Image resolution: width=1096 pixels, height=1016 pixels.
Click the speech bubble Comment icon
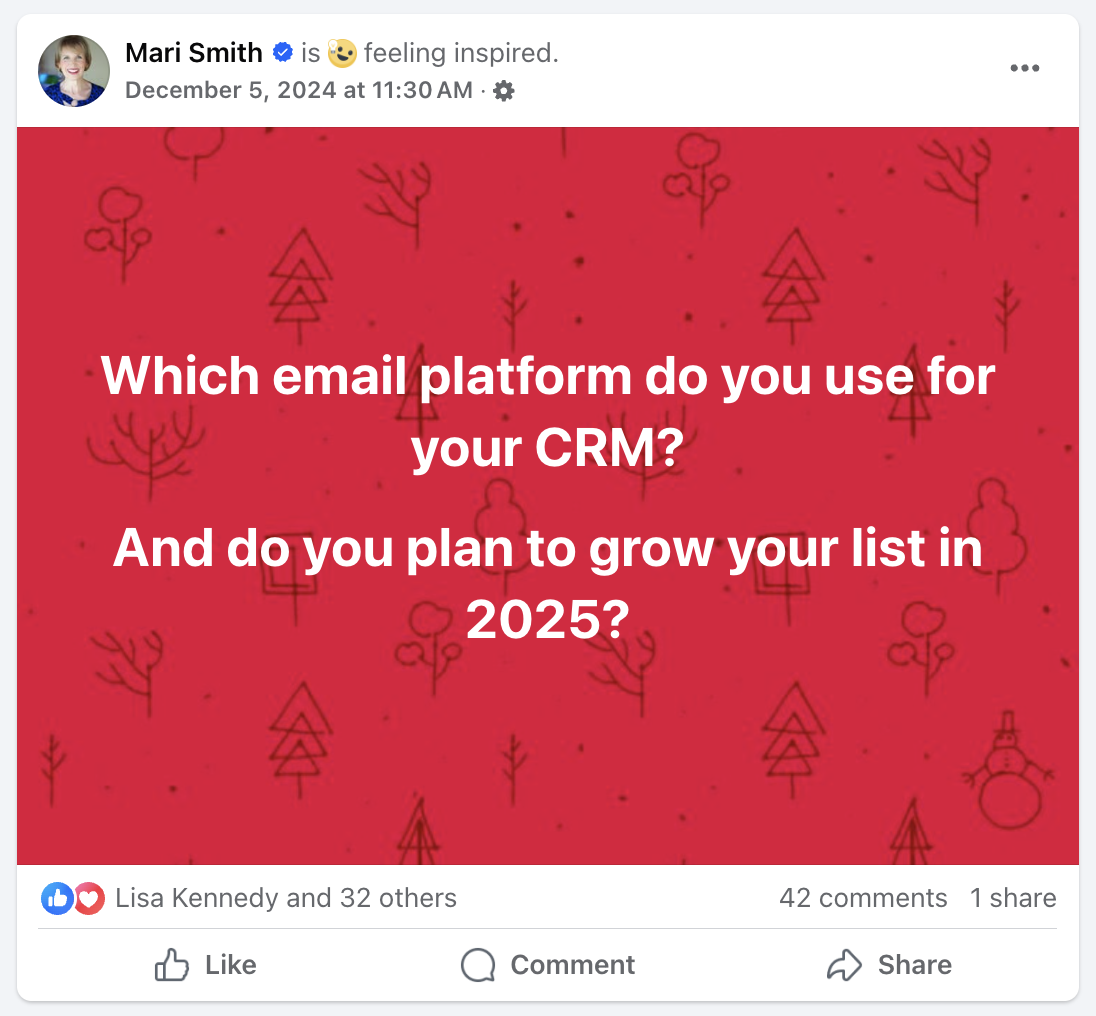[479, 964]
